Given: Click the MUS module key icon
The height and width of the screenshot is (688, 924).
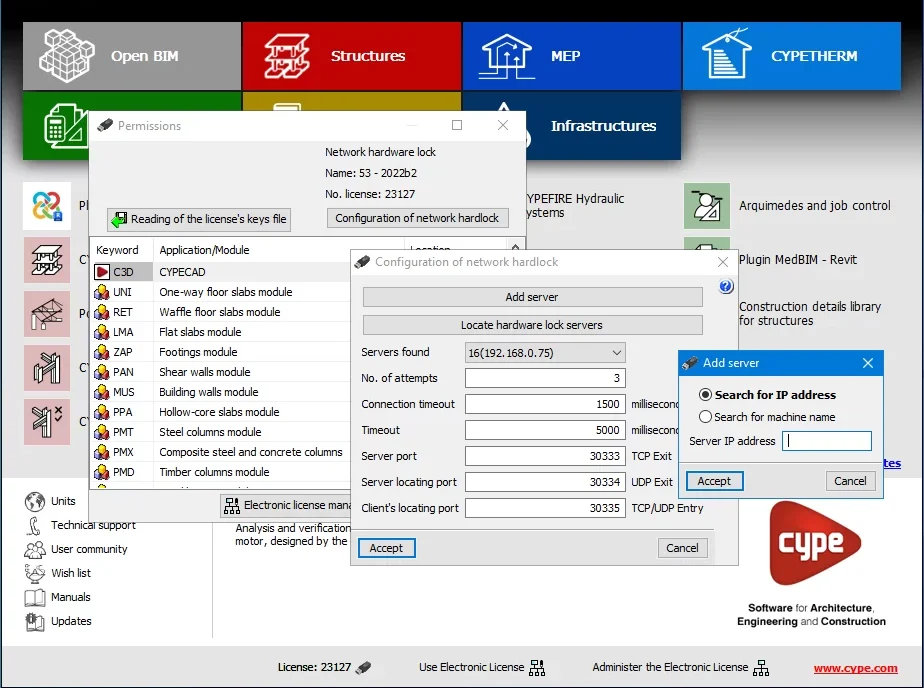Looking at the screenshot, I should pyautogui.click(x=102, y=392).
